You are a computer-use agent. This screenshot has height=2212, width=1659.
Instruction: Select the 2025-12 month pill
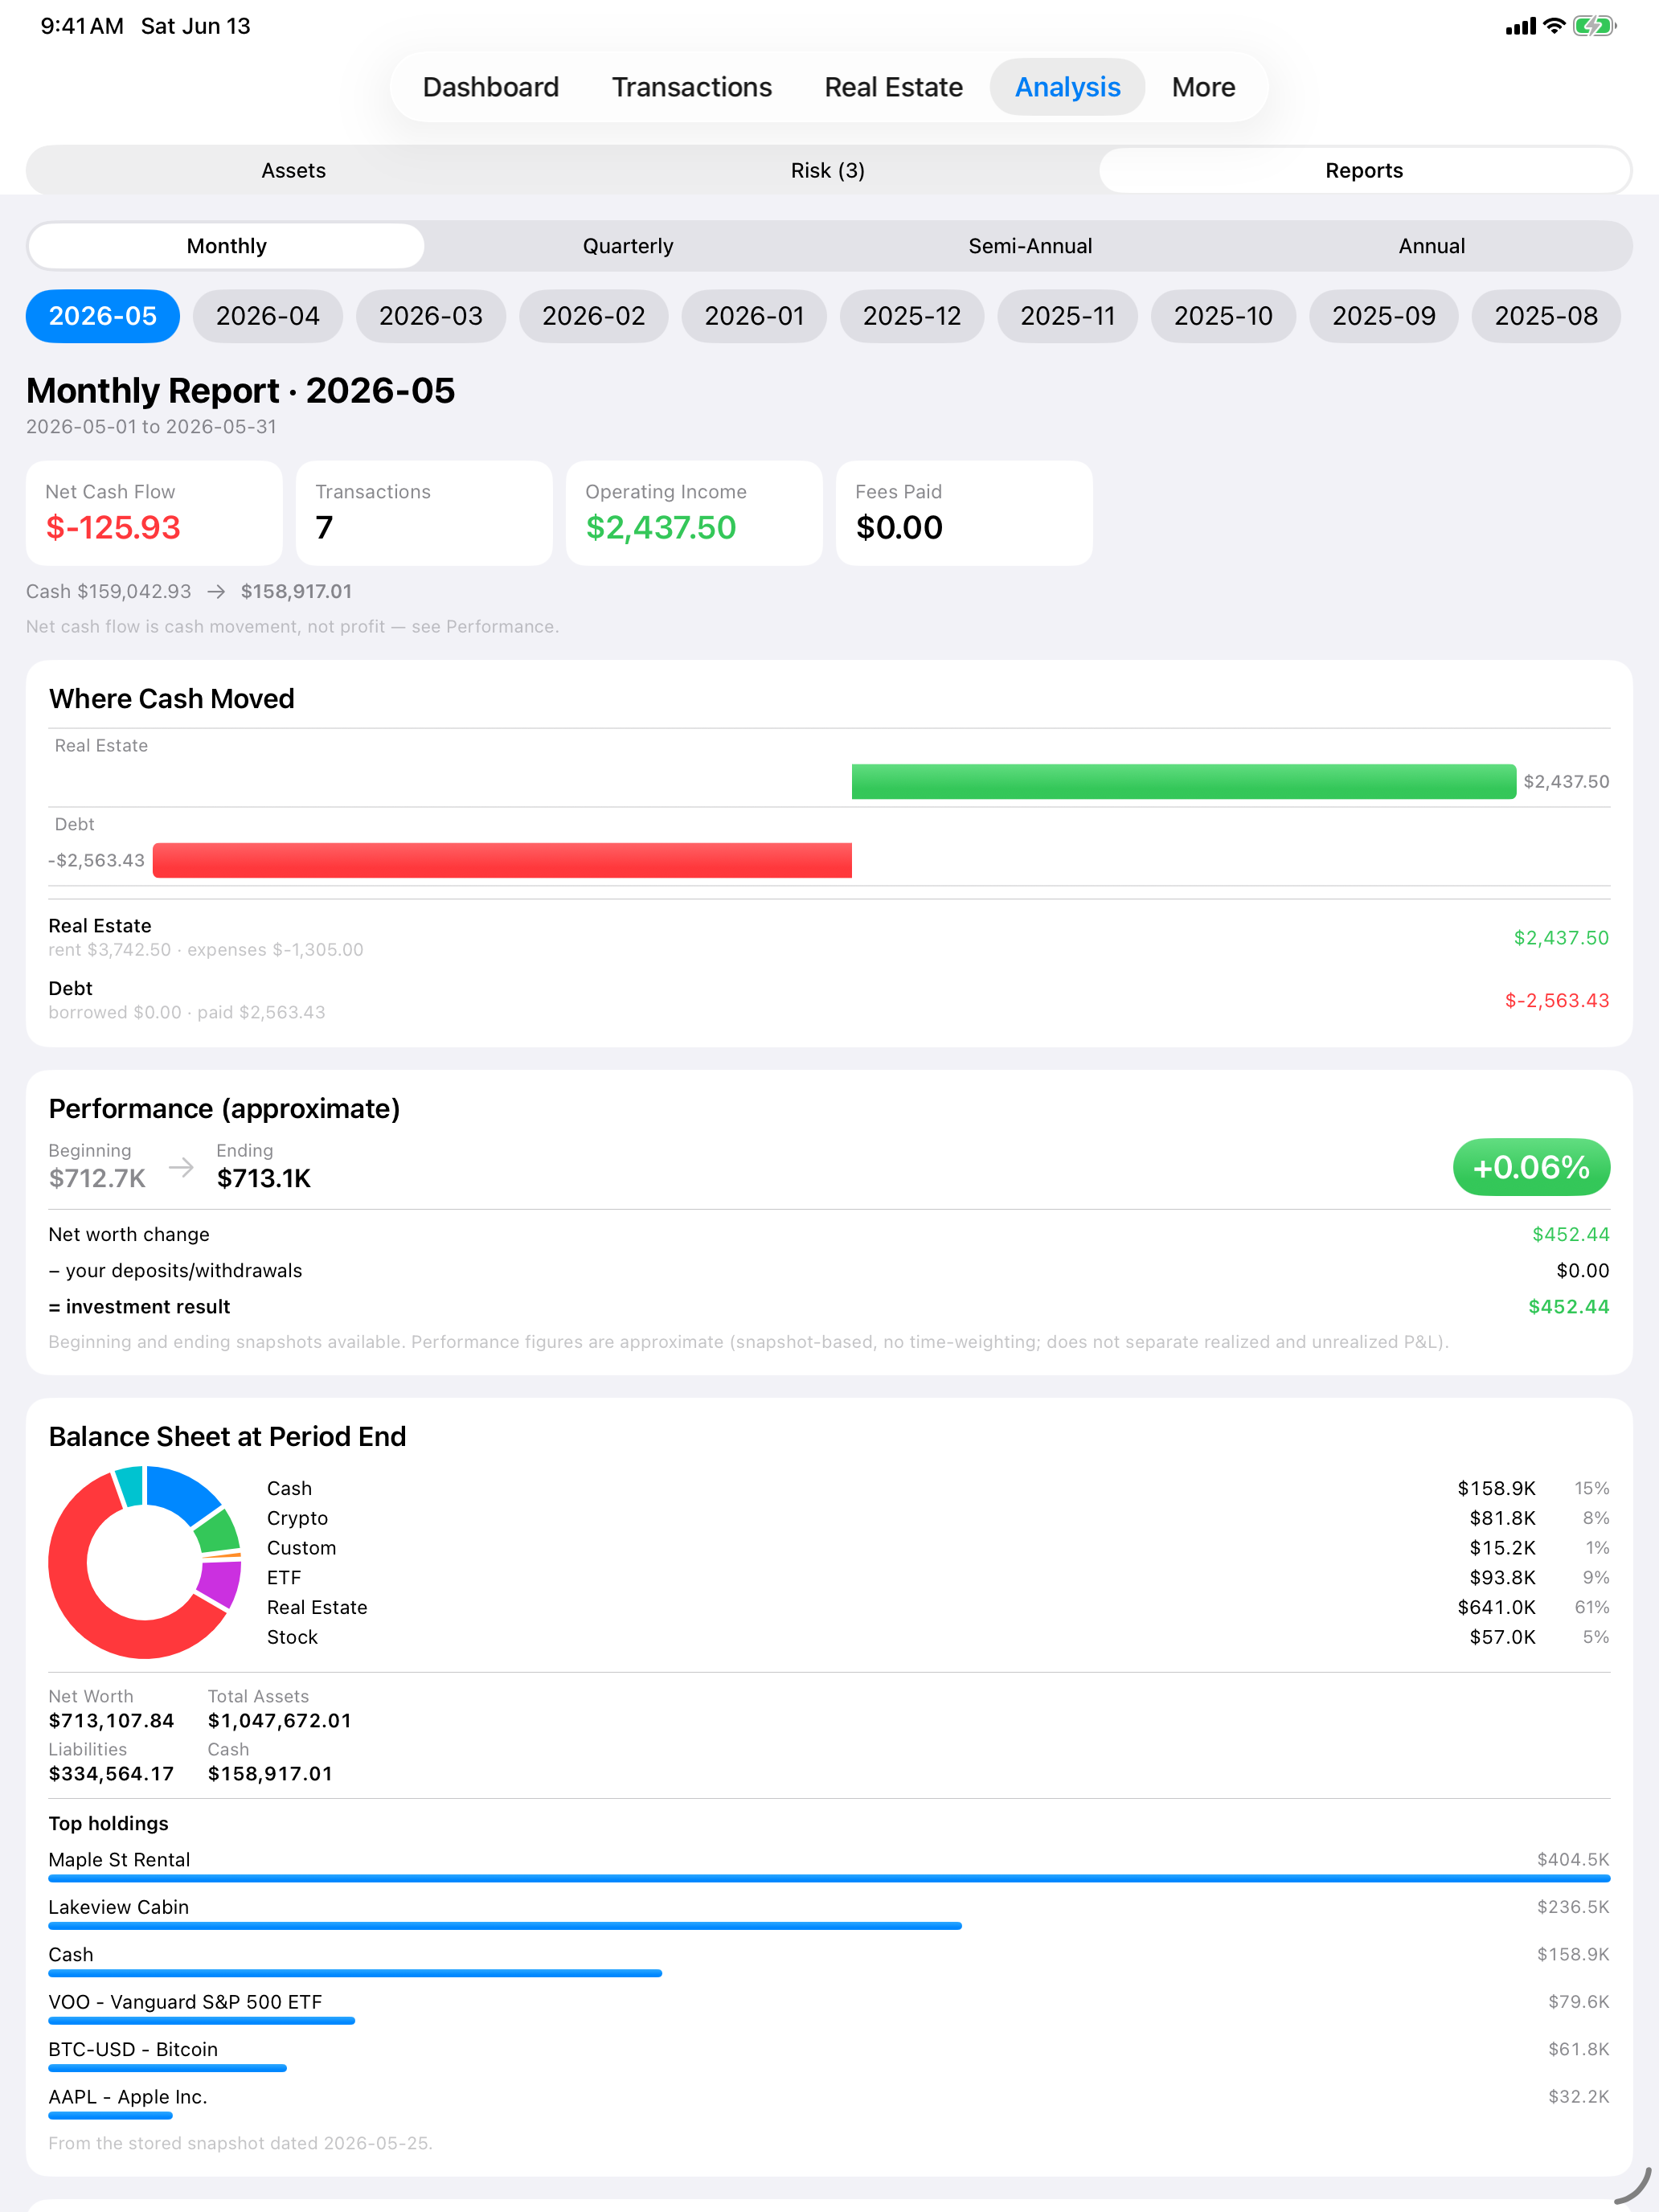point(912,316)
